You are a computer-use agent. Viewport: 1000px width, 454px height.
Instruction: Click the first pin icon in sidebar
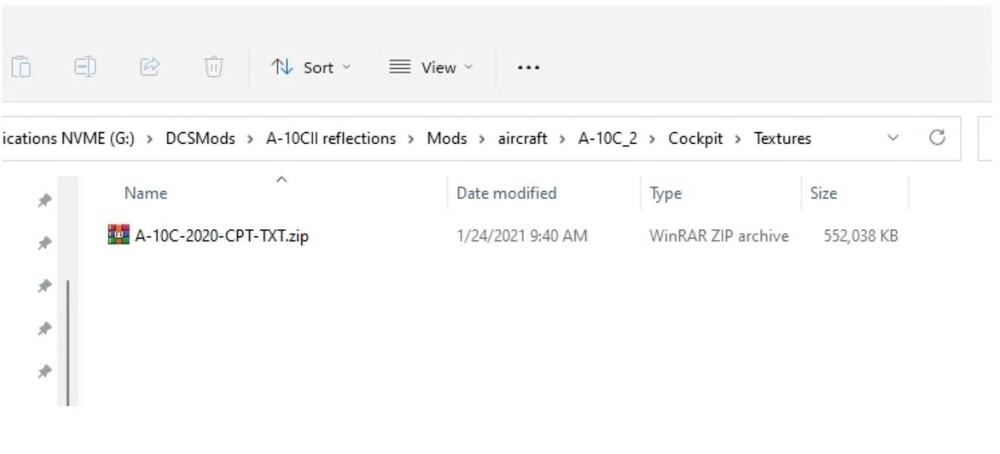click(44, 200)
